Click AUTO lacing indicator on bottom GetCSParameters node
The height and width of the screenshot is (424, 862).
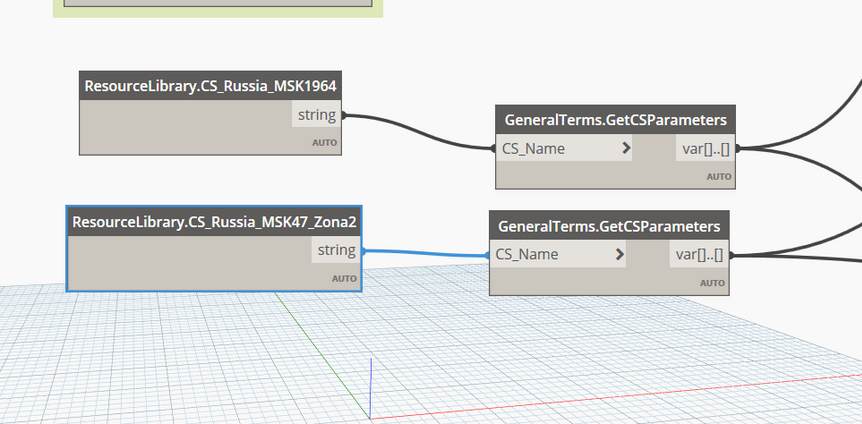712,283
